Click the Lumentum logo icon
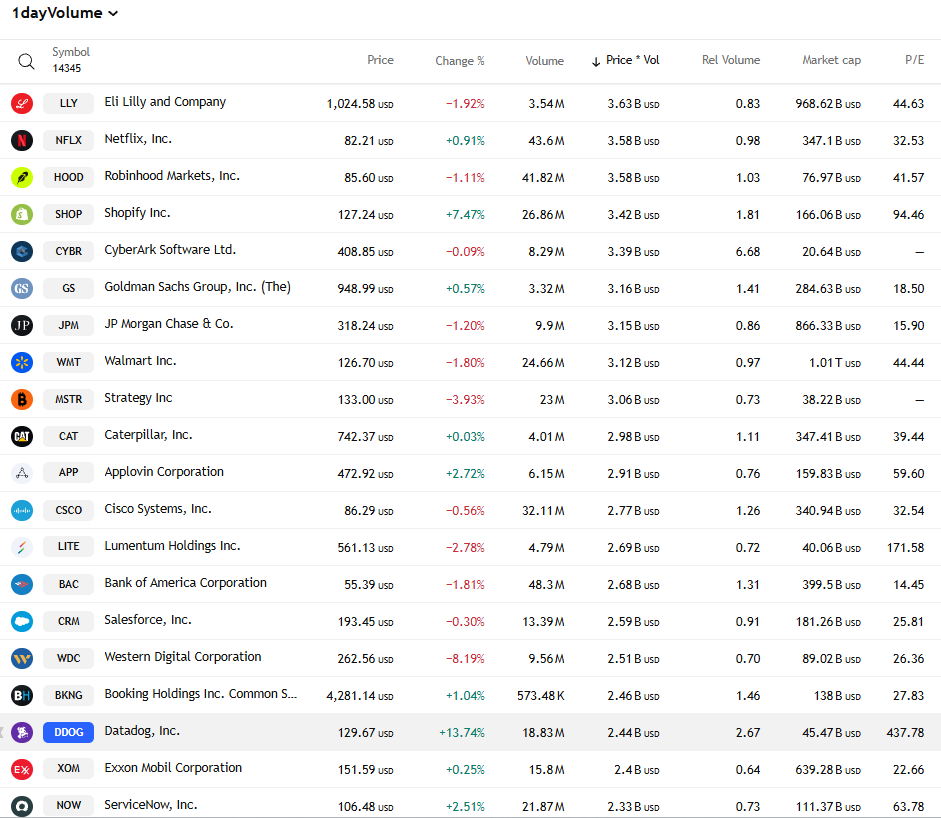Viewport: 941px width, 818px height. 22,547
